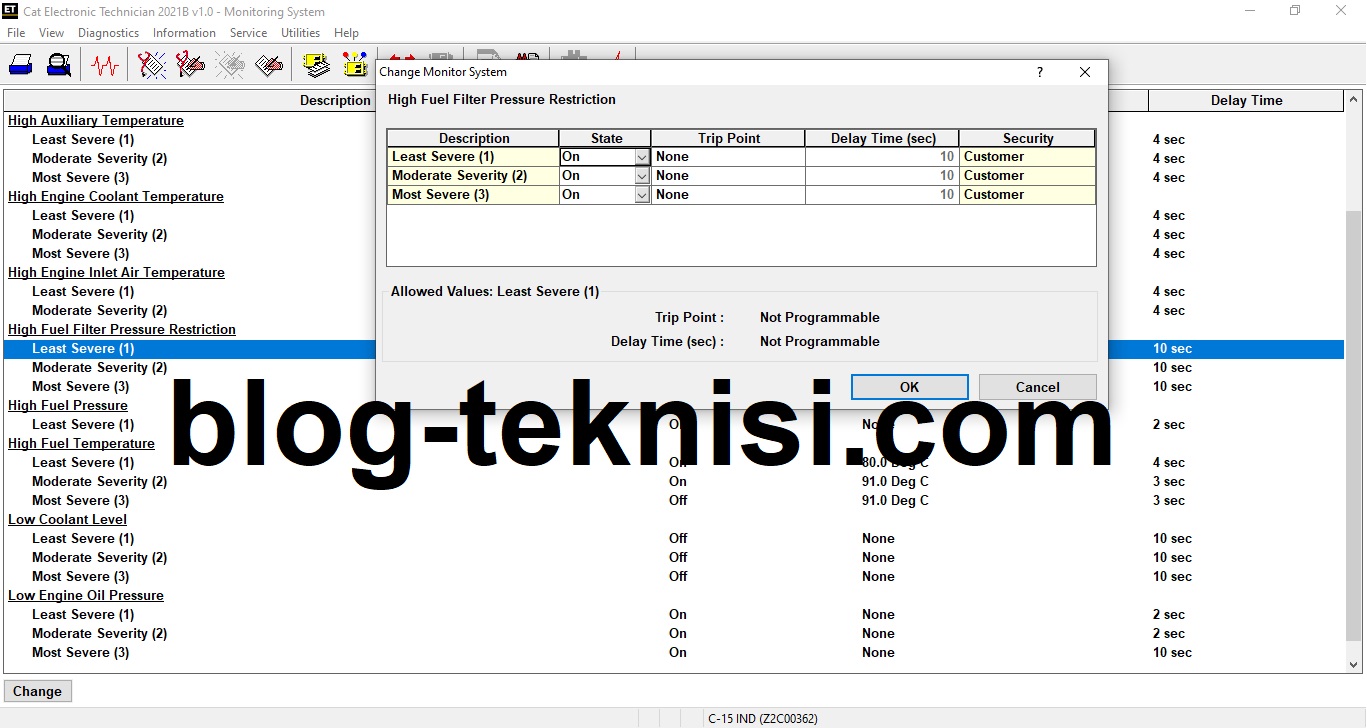This screenshot has height=728, width=1367.
Task: Open the State dropdown for Least Severe (1)
Action: pyautogui.click(x=641, y=156)
